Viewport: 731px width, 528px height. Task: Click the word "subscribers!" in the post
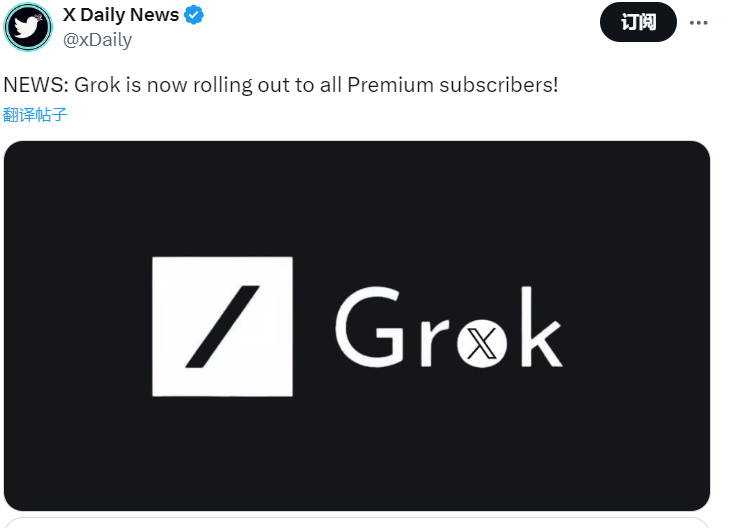(499, 85)
